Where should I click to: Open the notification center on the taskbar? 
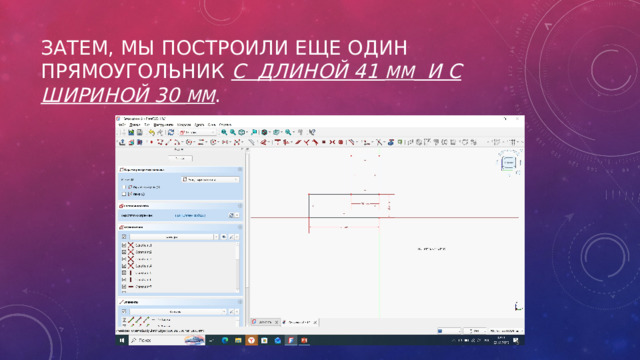click(x=516, y=340)
